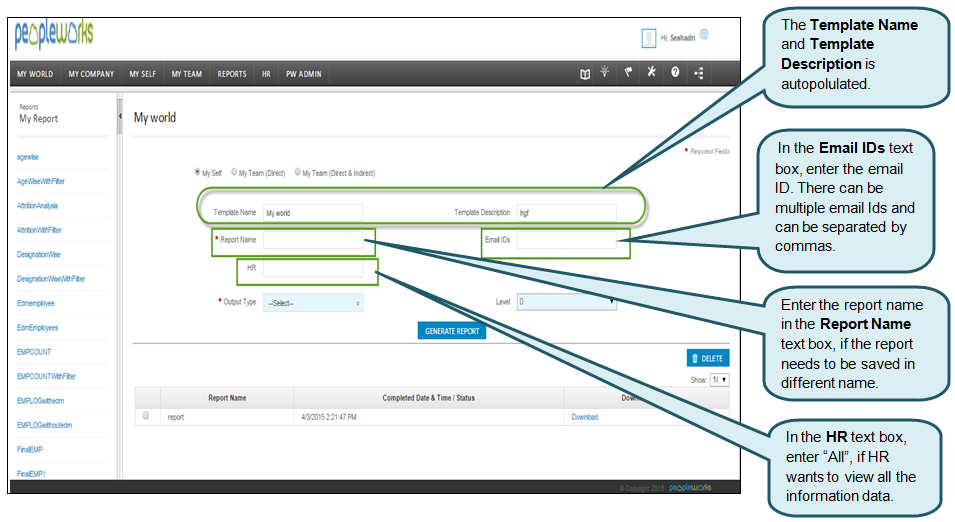This screenshot has height=522, width=955.
Task: Open the REPORTS menu
Action: tap(232, 74)
